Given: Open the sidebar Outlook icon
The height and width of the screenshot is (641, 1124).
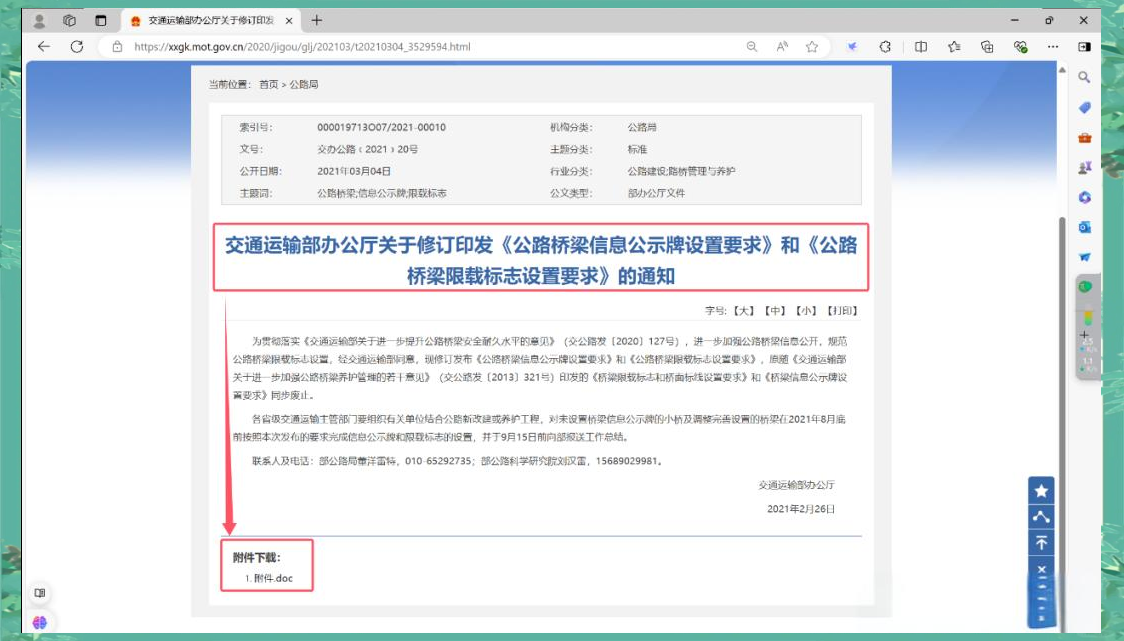Looking at the screenshot, I should click(x=1085, y=227).
